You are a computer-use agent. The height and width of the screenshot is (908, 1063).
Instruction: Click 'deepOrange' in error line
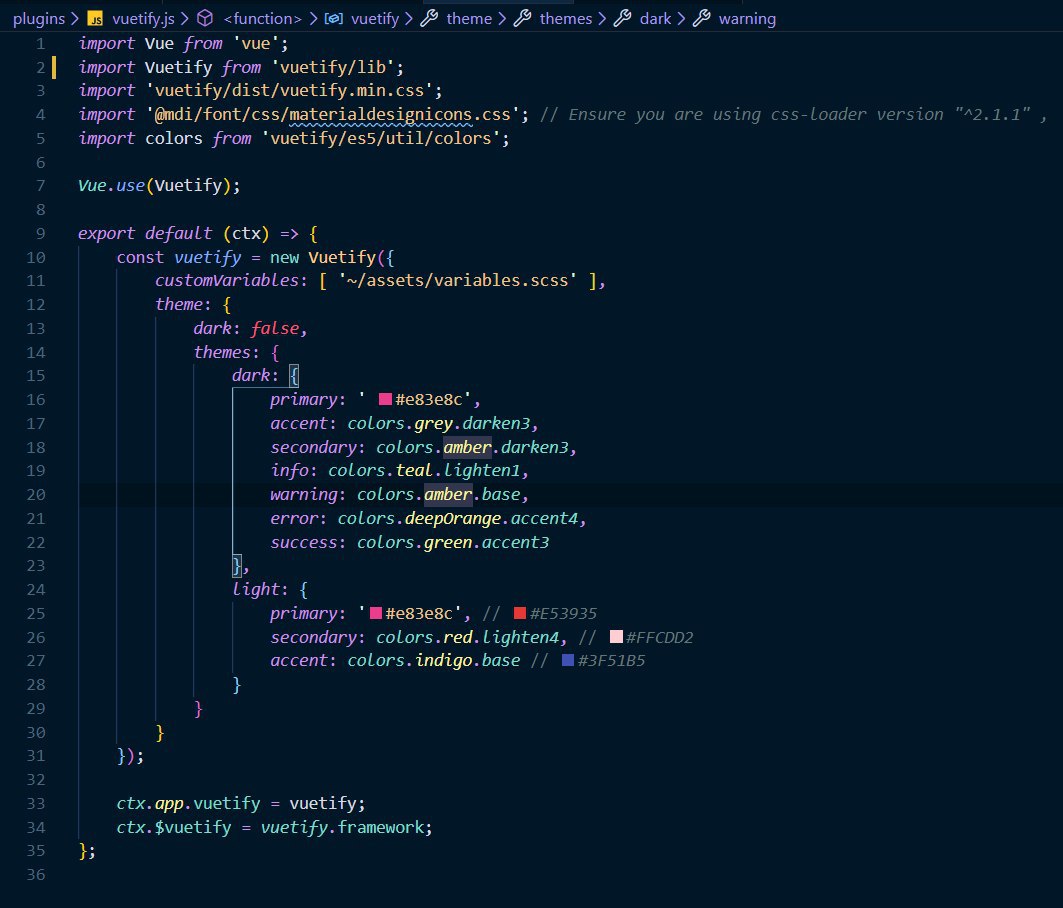point(453,519)
